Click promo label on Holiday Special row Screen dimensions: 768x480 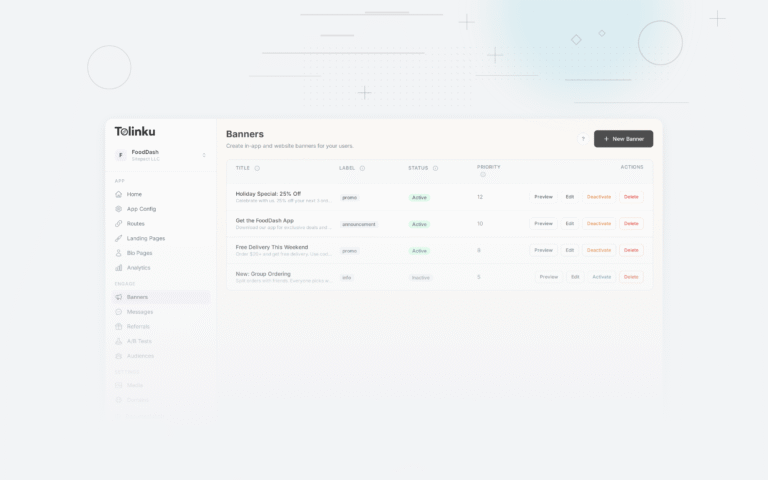[x=349, y=198]
